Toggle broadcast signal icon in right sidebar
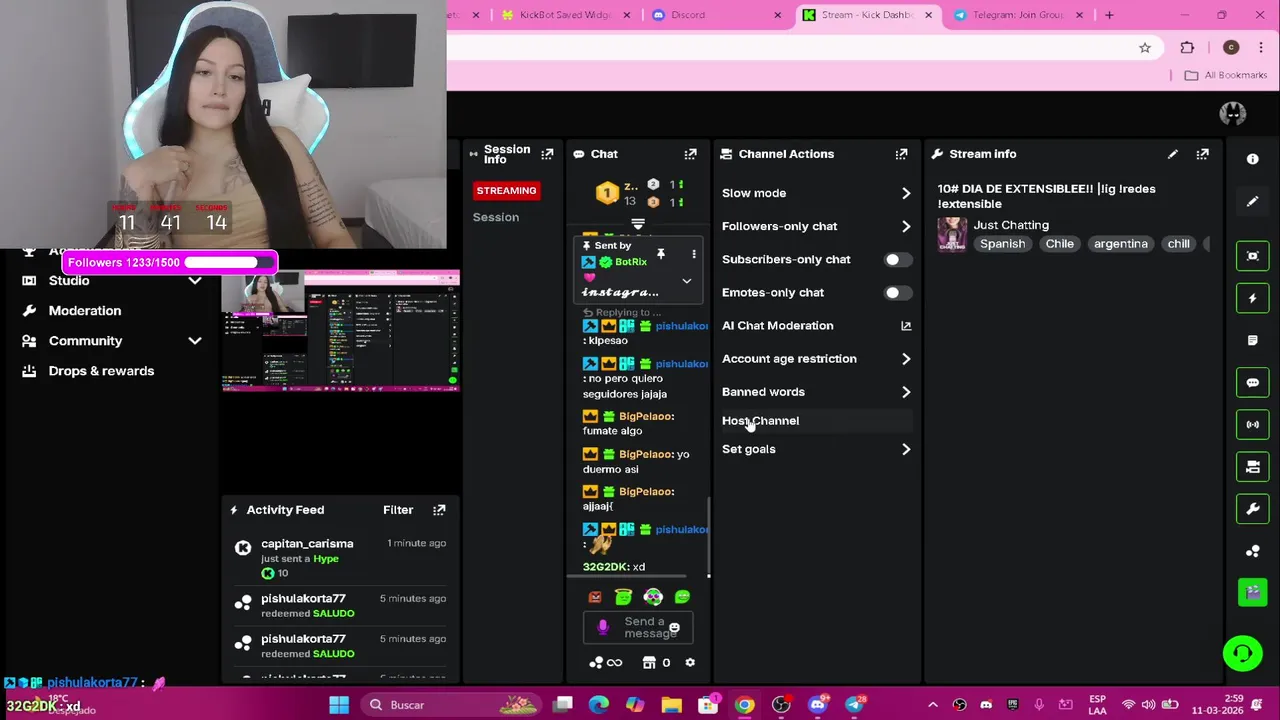This screenshot has width=1280, height=720. tap(1252, 424)
